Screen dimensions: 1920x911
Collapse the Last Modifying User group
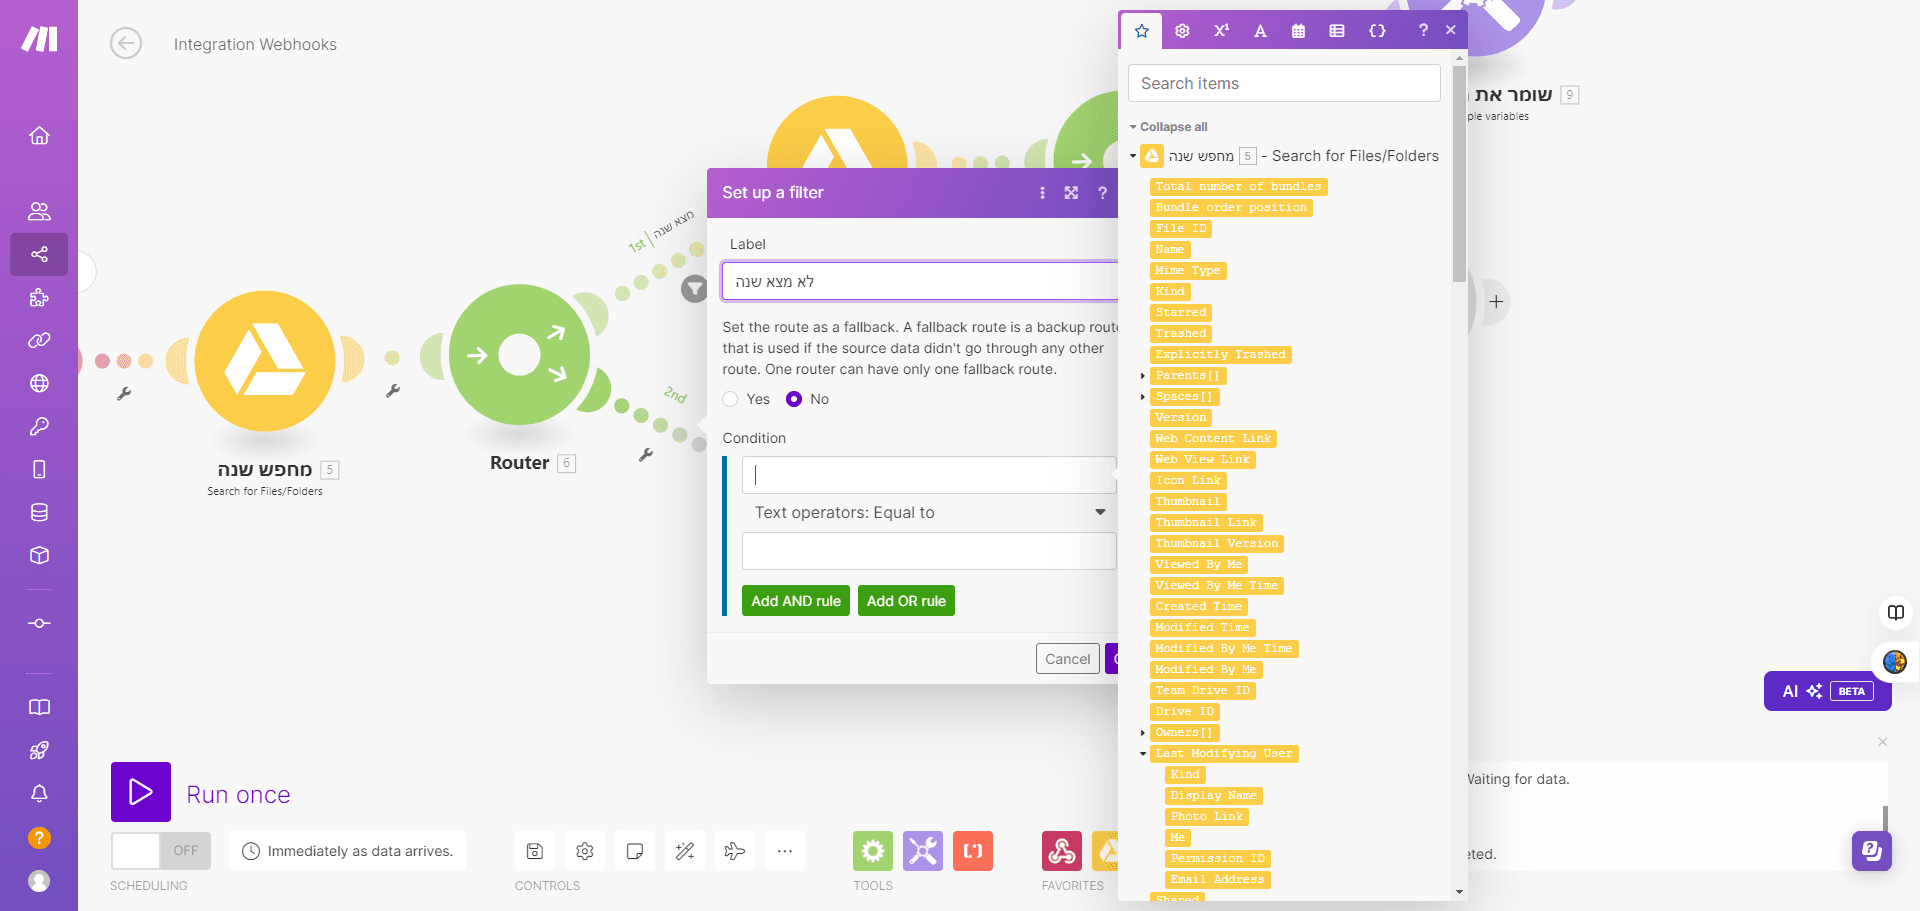1143,754
